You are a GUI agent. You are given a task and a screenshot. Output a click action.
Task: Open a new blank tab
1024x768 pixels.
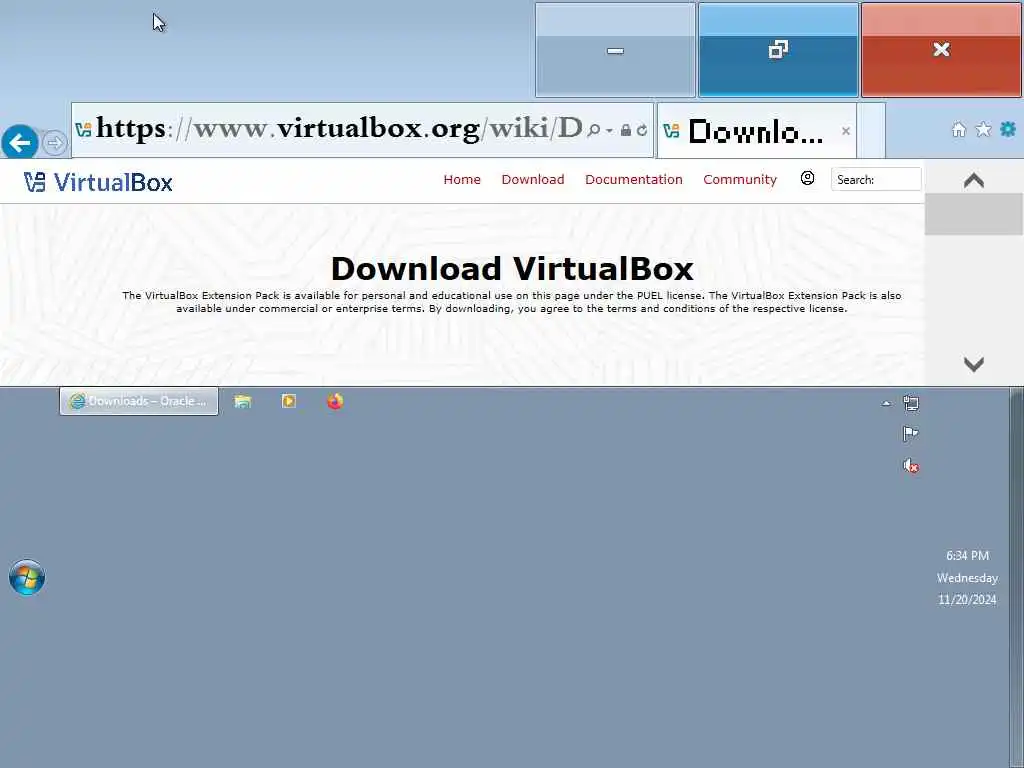[x=871, y=130]
